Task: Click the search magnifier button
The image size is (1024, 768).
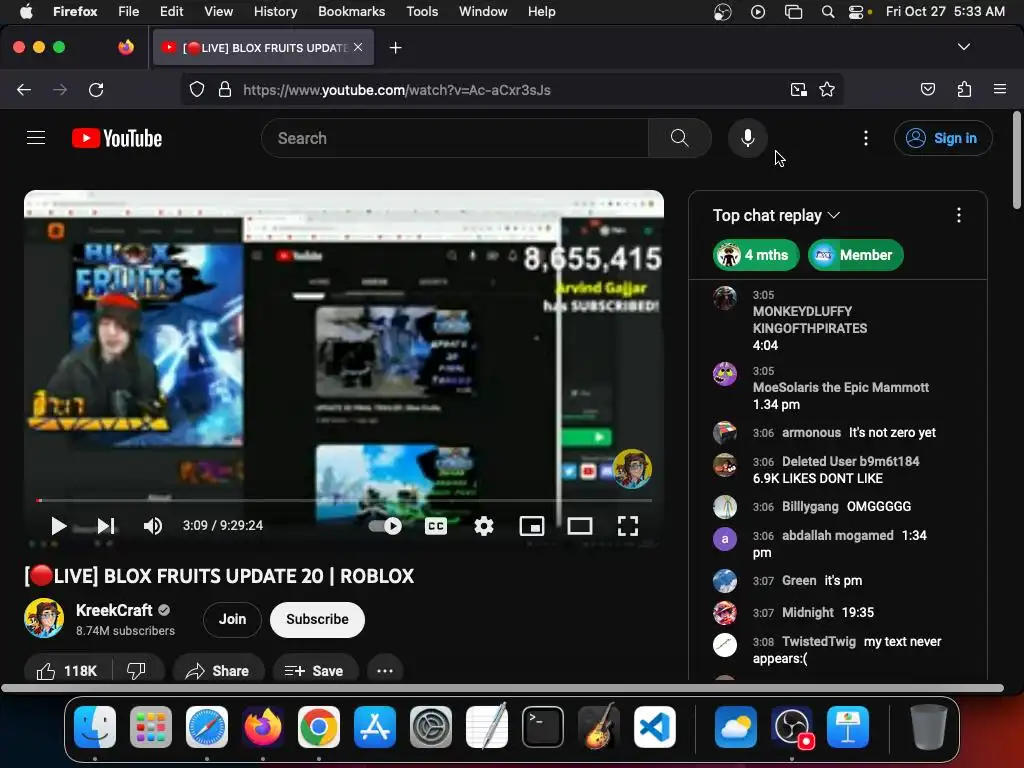Action: (680, 138)
